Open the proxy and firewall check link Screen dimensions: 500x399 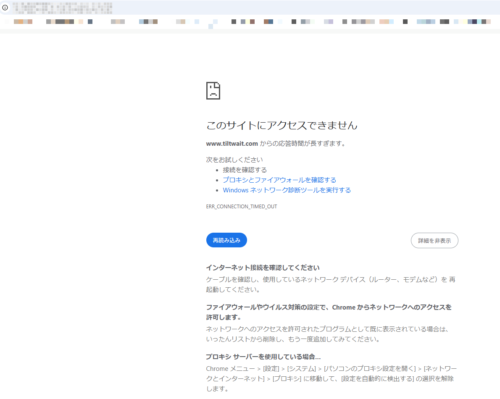(x=279, y=180)
